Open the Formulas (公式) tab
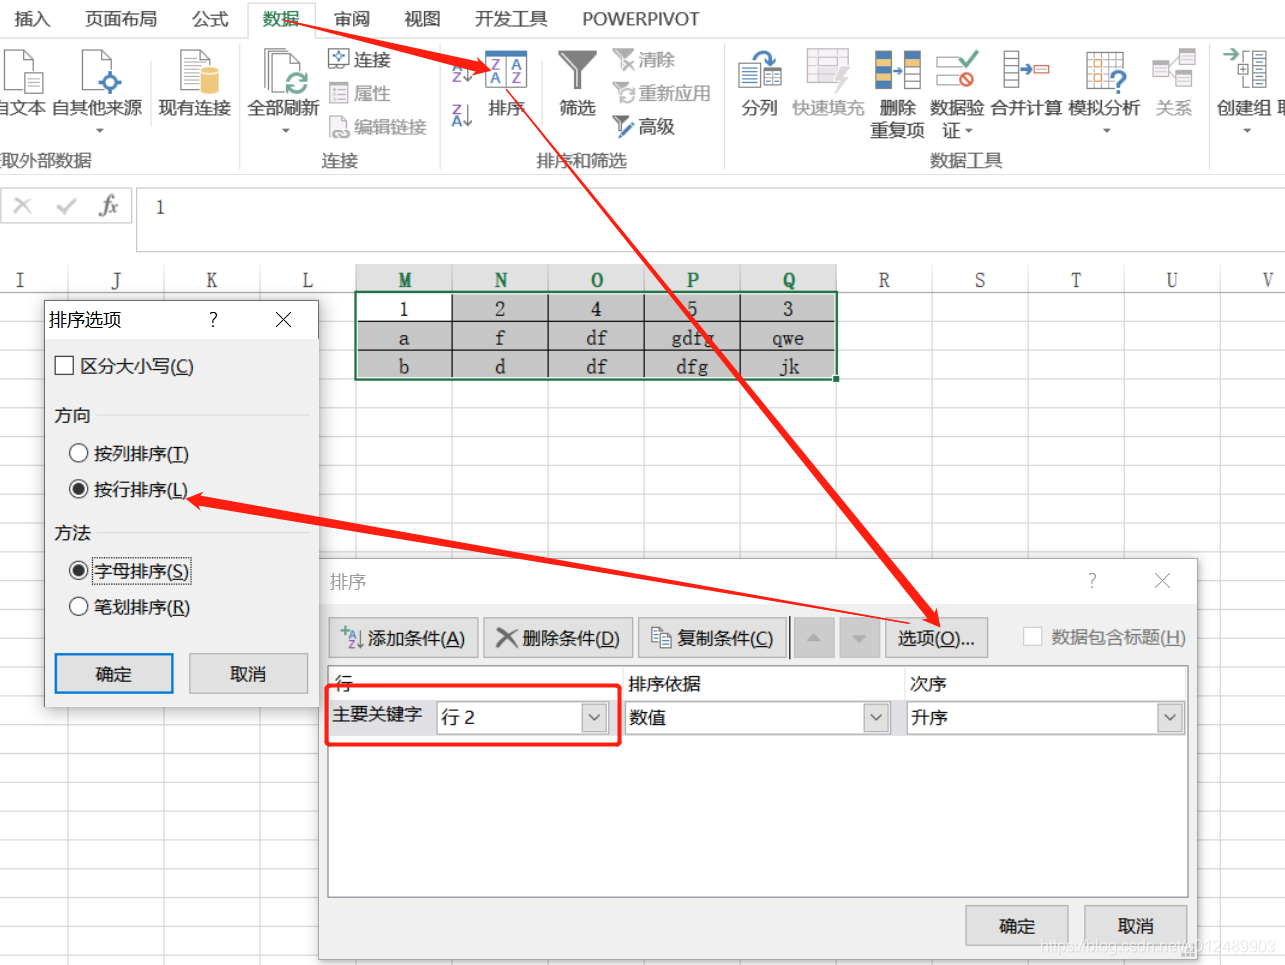Screen dimensions: 1285x965 tap(210, 19)
